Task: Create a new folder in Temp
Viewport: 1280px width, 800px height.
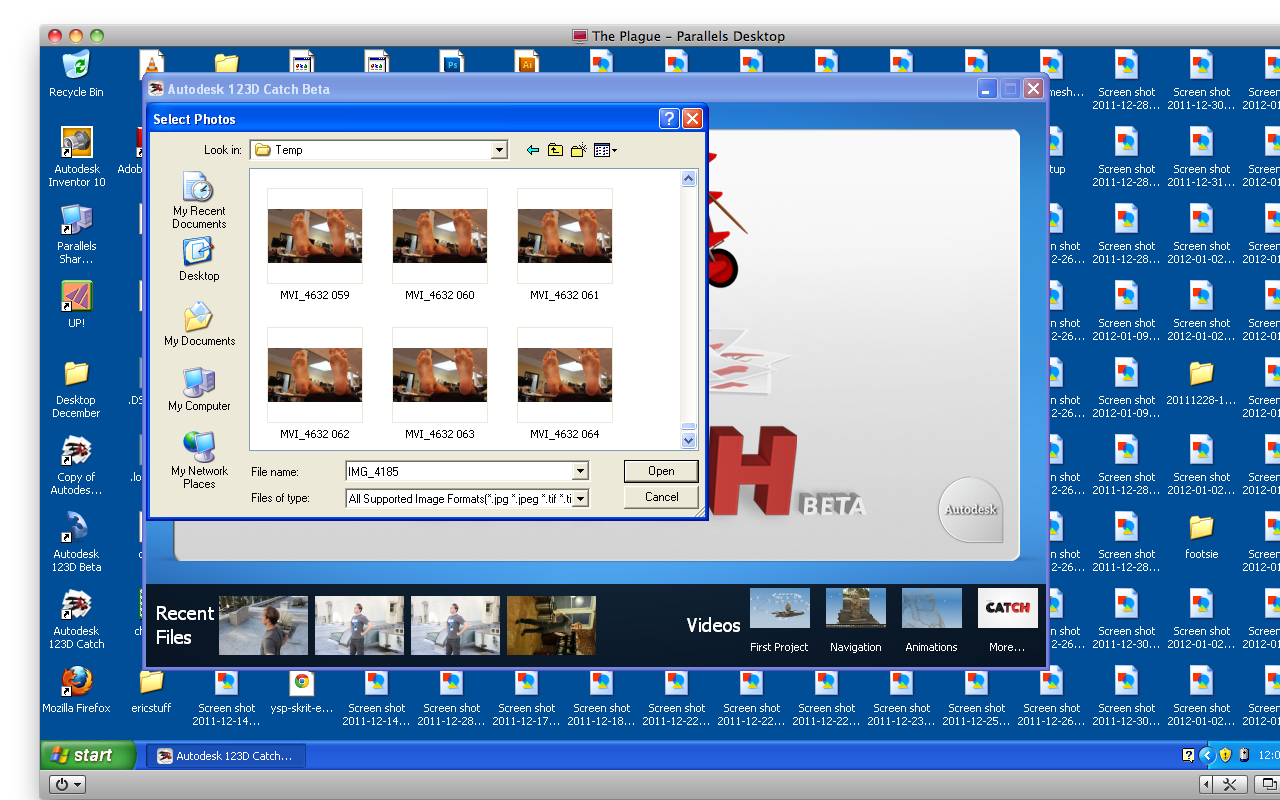Action: tap(578, 150)
